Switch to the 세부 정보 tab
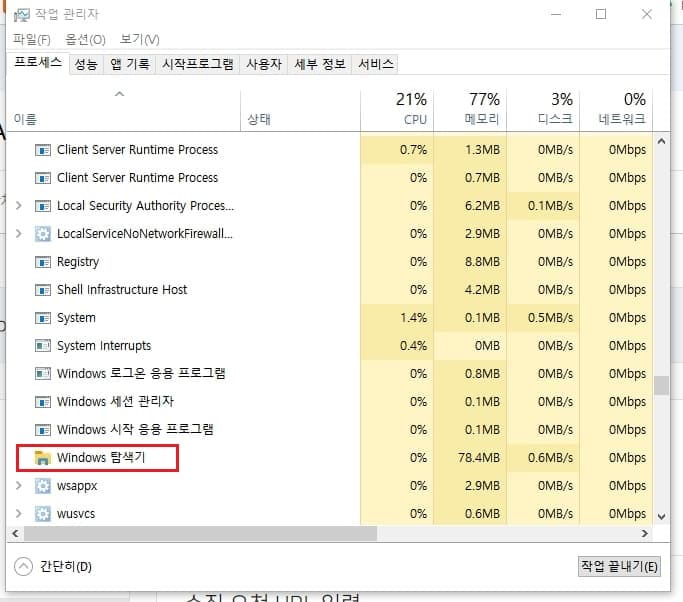The image size is (683, 602). (320, 64)
